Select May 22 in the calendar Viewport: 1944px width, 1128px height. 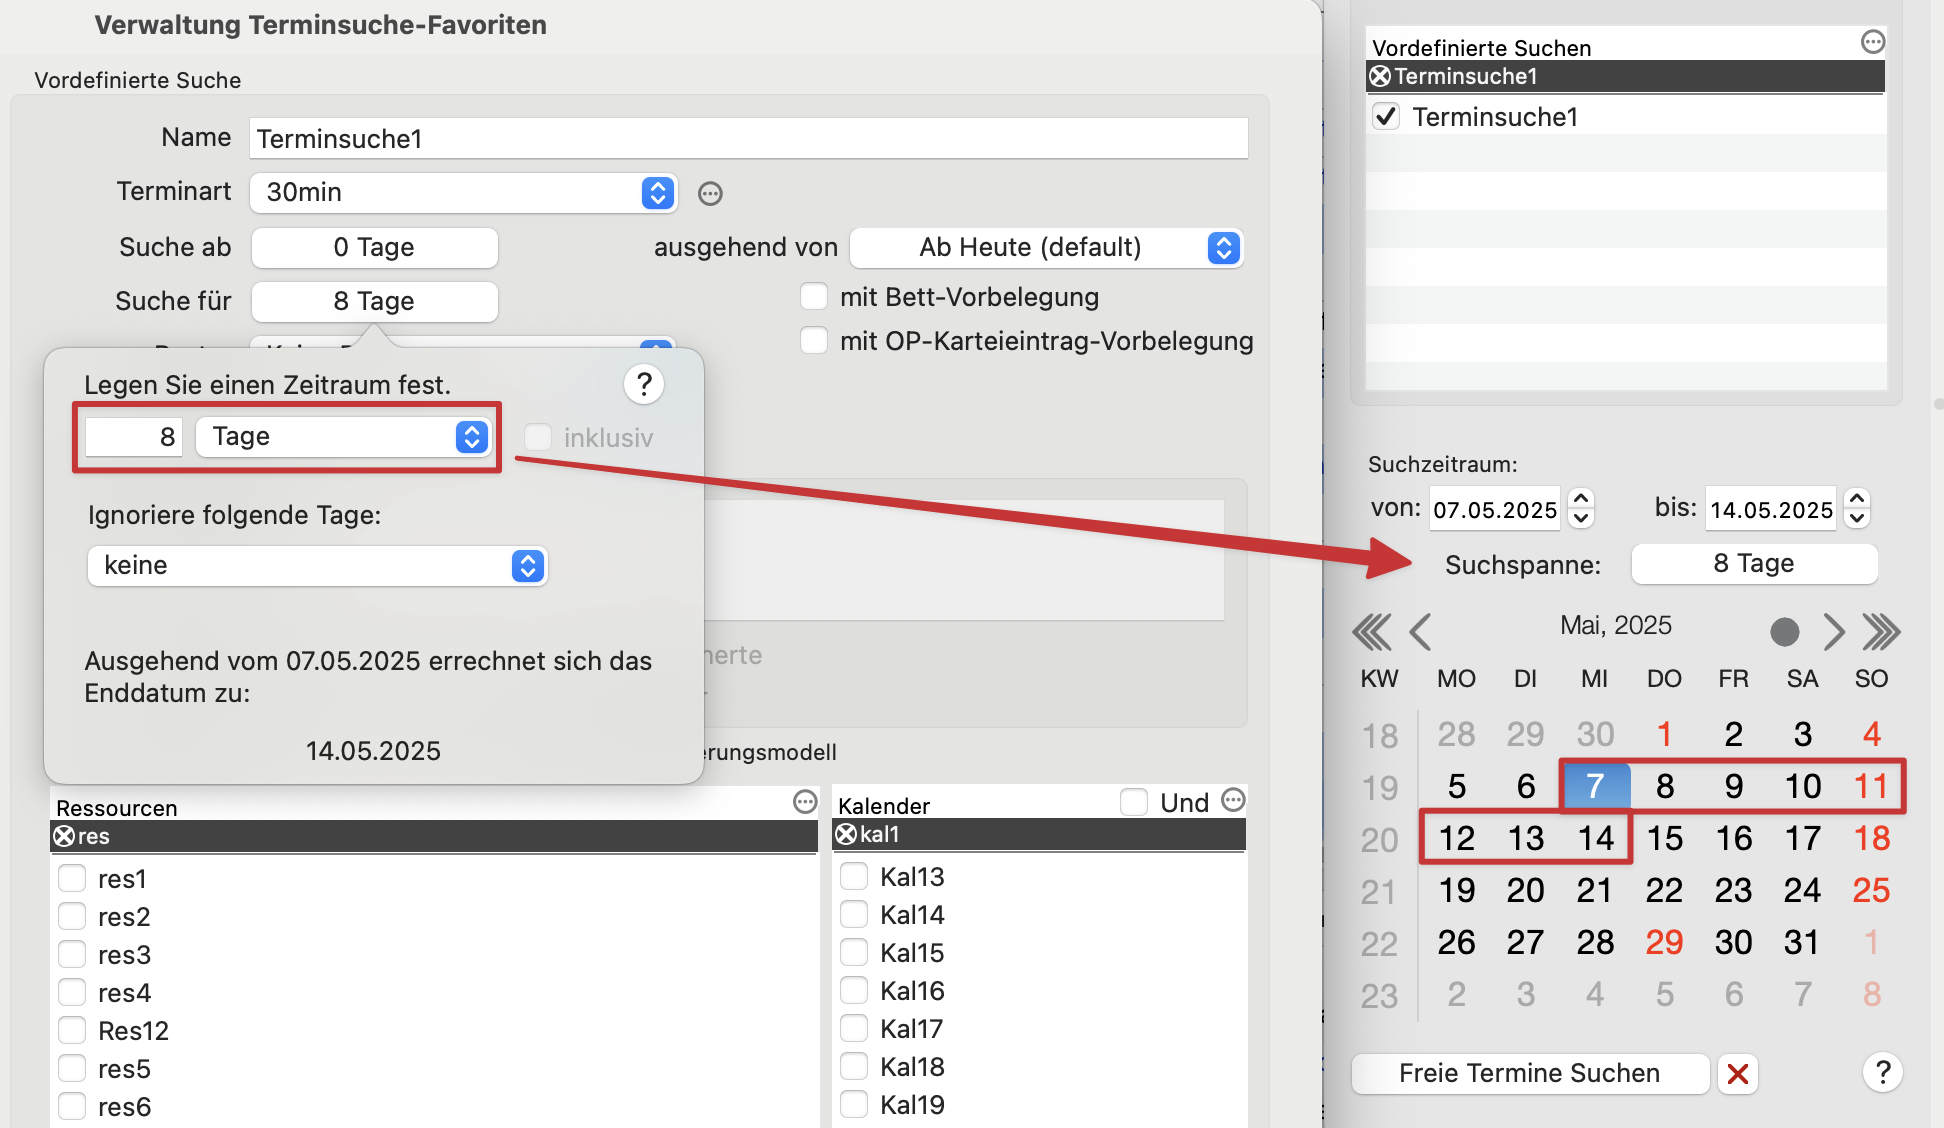tap(1664, 890)
